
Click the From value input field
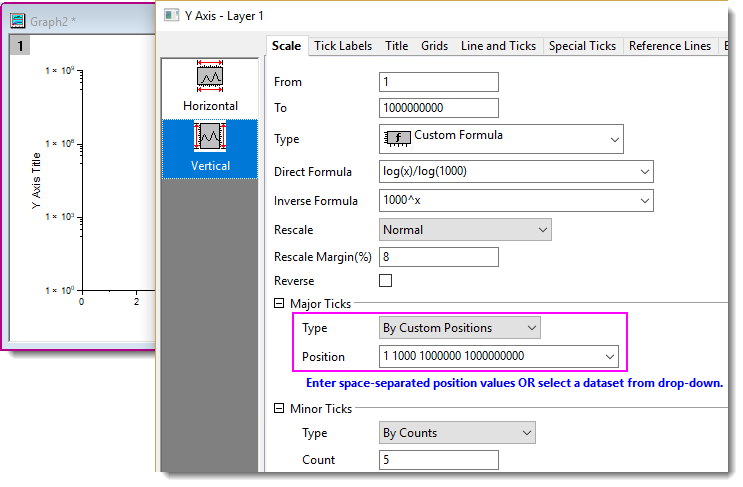pos(439,82)
